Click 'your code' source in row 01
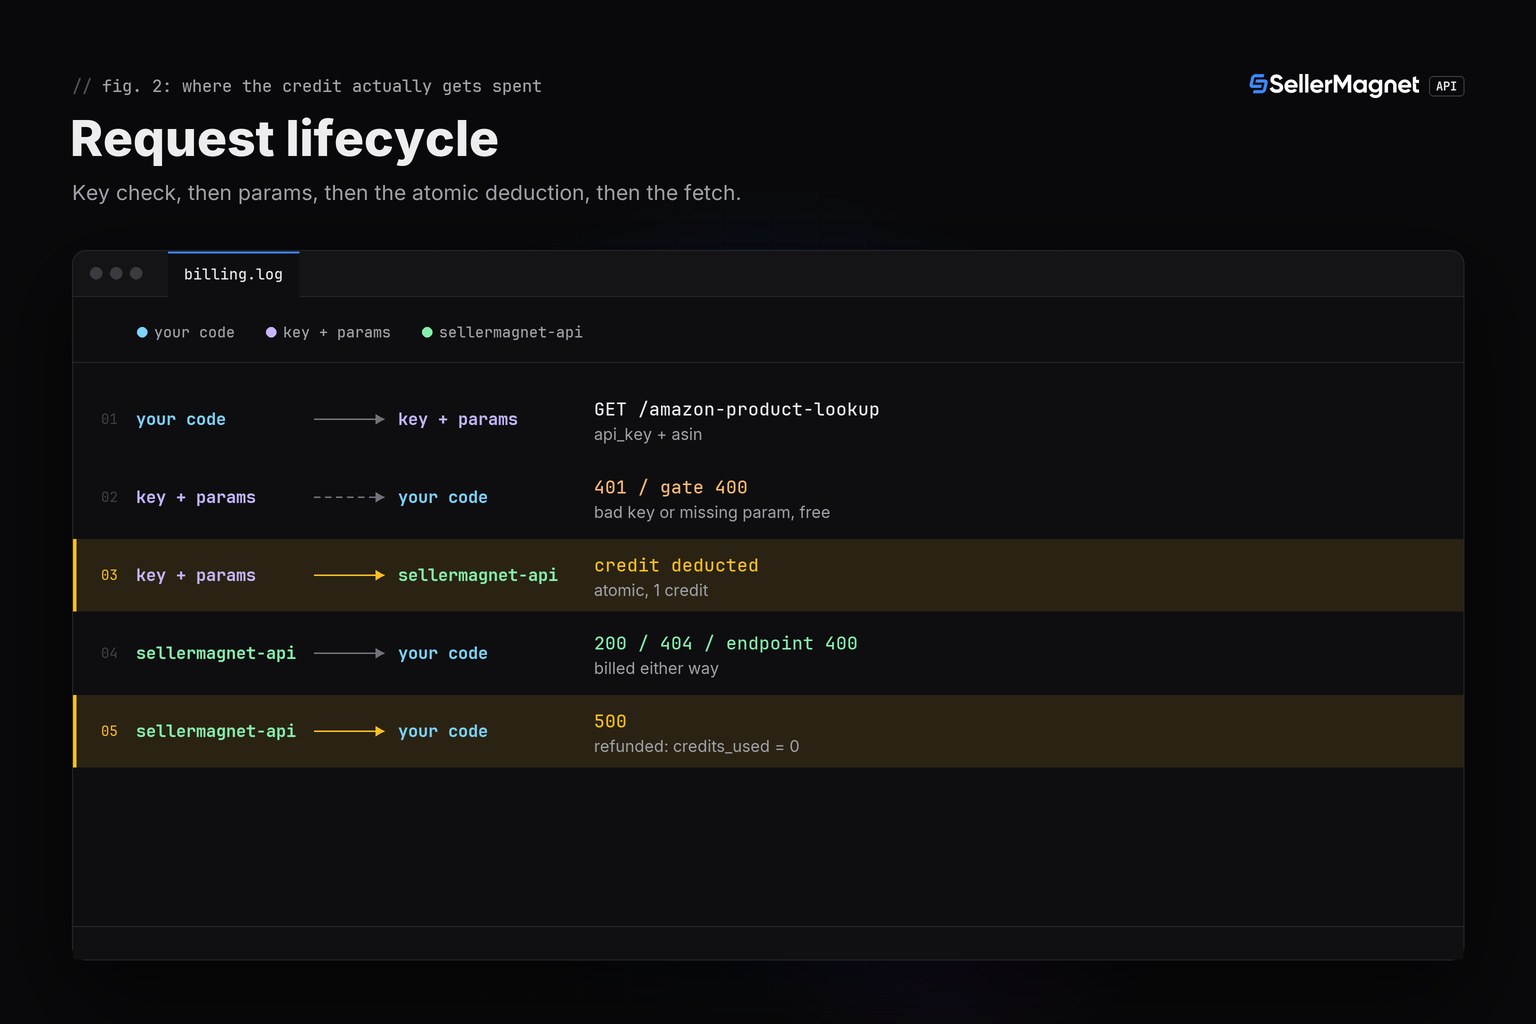This screenshot has width=1536, height=1024. click(x=181, y=419)
